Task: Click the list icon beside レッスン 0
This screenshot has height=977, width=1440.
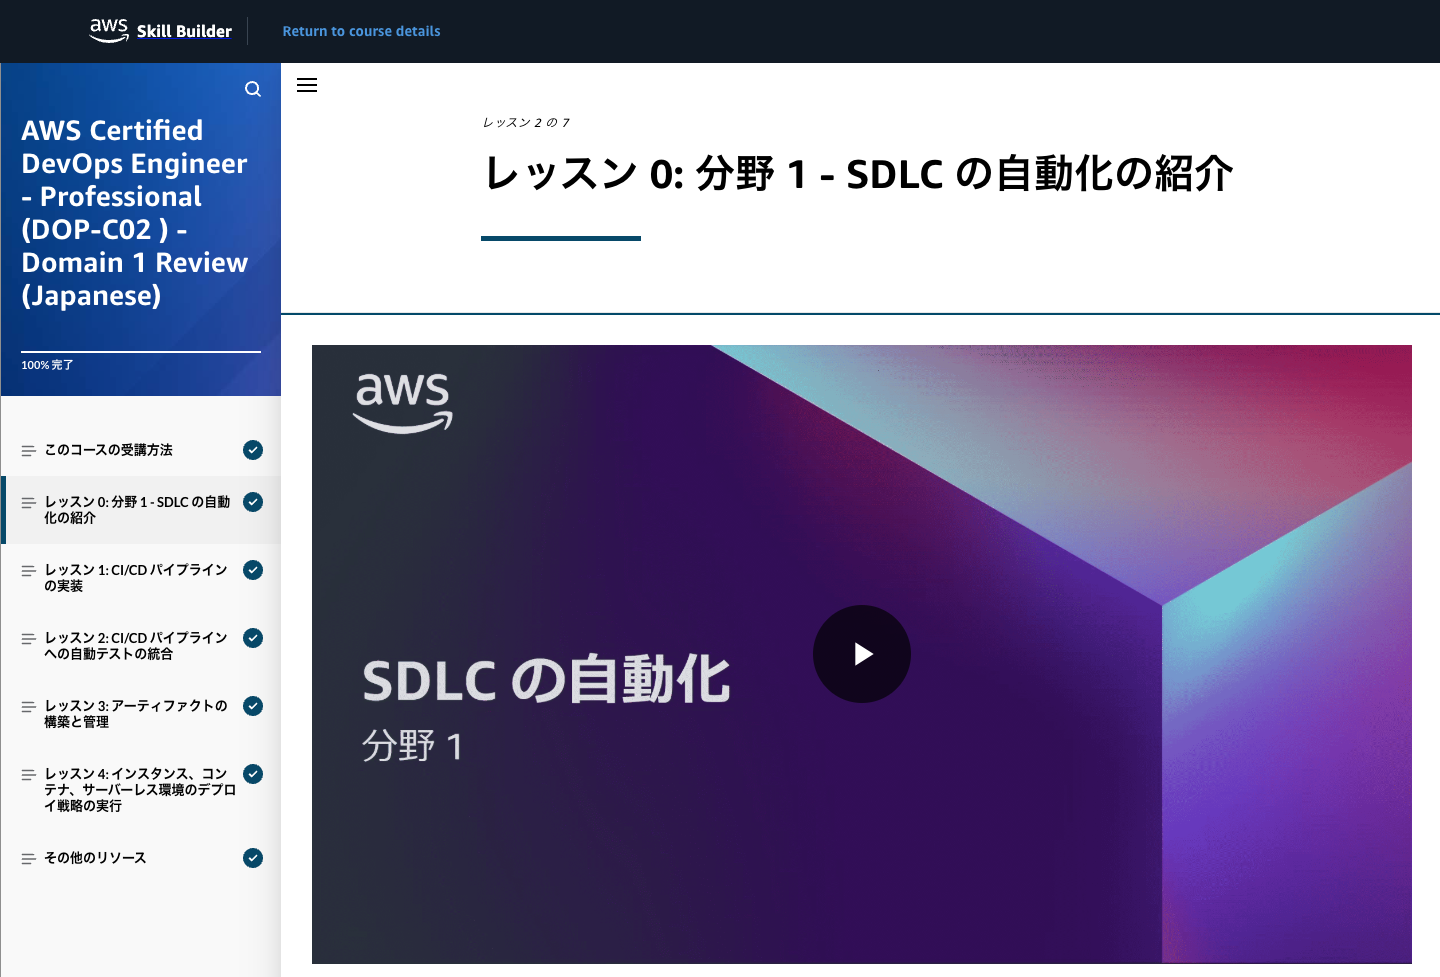Action: click(x=27, y=501)
